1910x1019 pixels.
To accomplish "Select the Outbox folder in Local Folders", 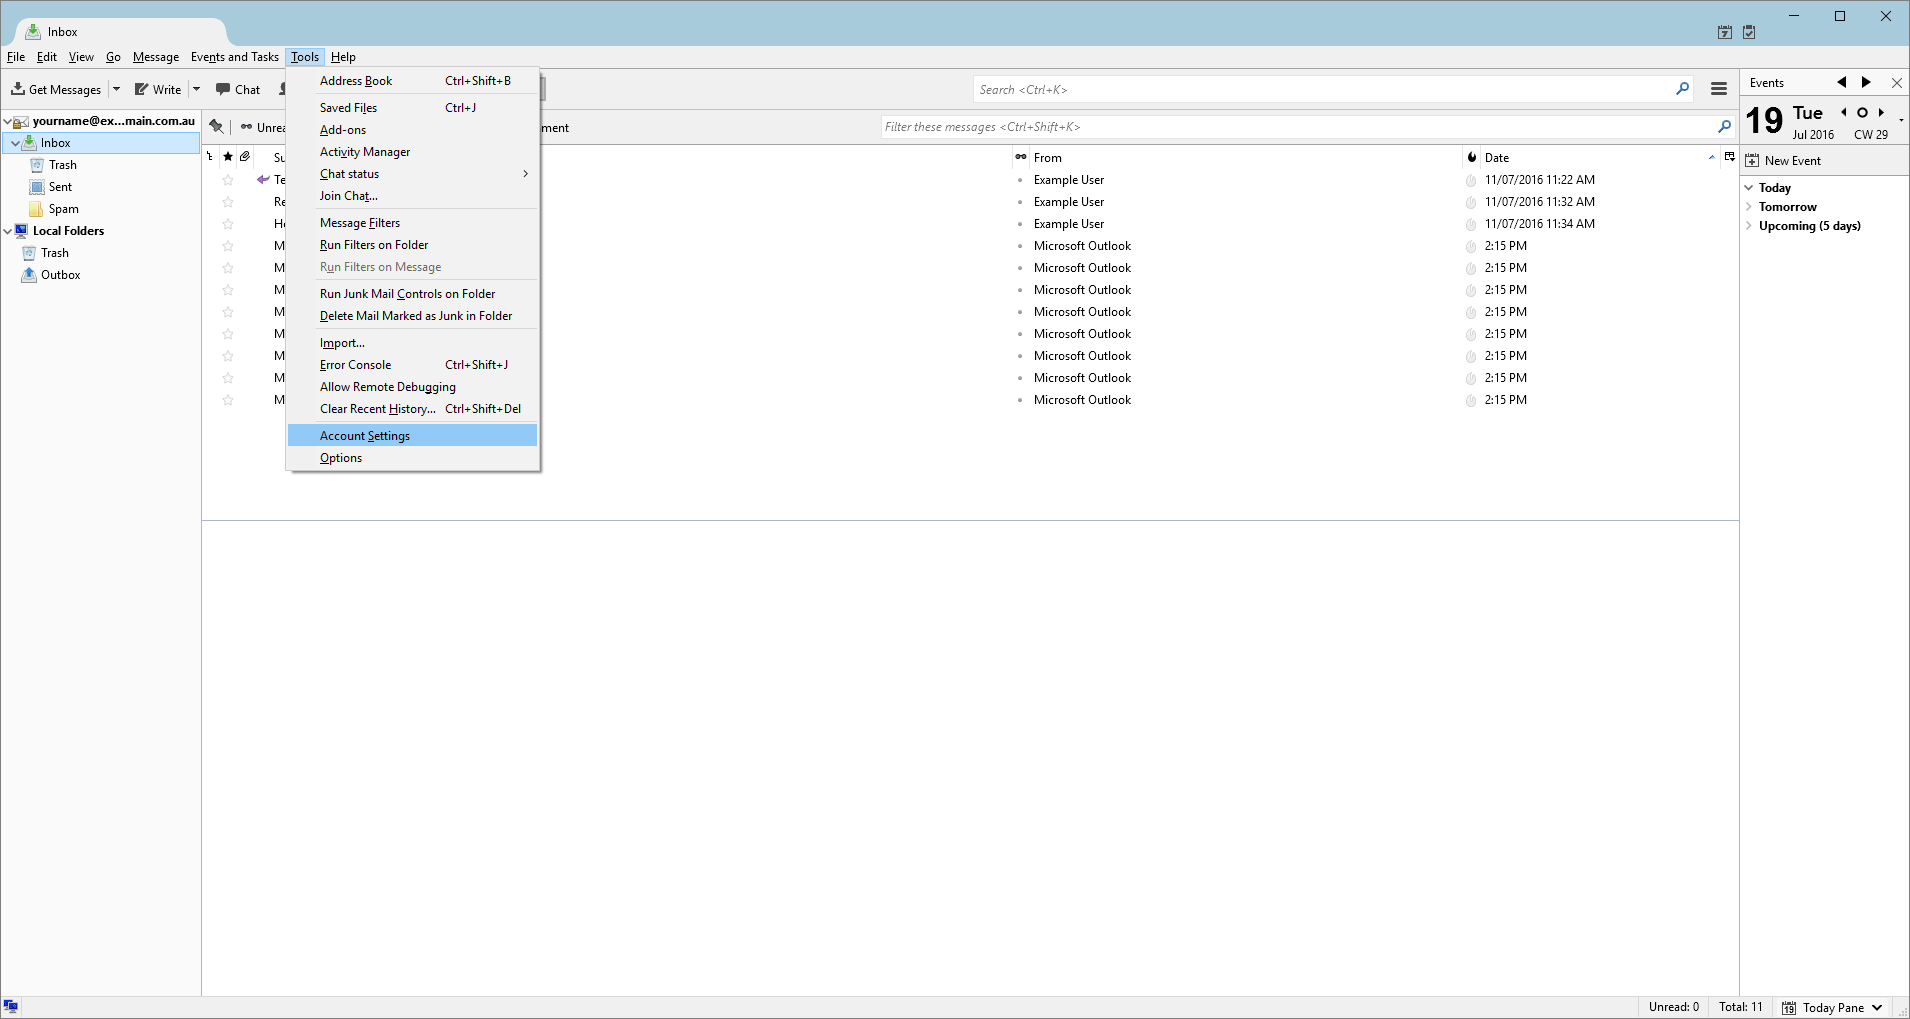I will [60, 275].
